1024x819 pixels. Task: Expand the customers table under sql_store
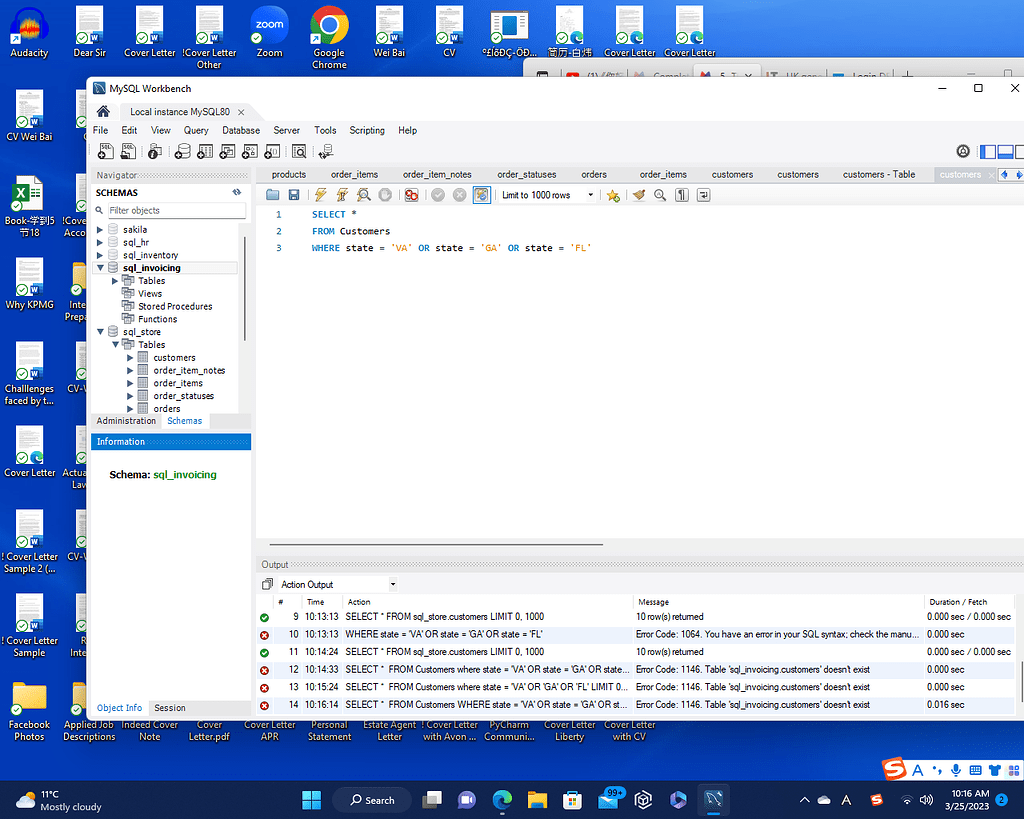(128, 357)
